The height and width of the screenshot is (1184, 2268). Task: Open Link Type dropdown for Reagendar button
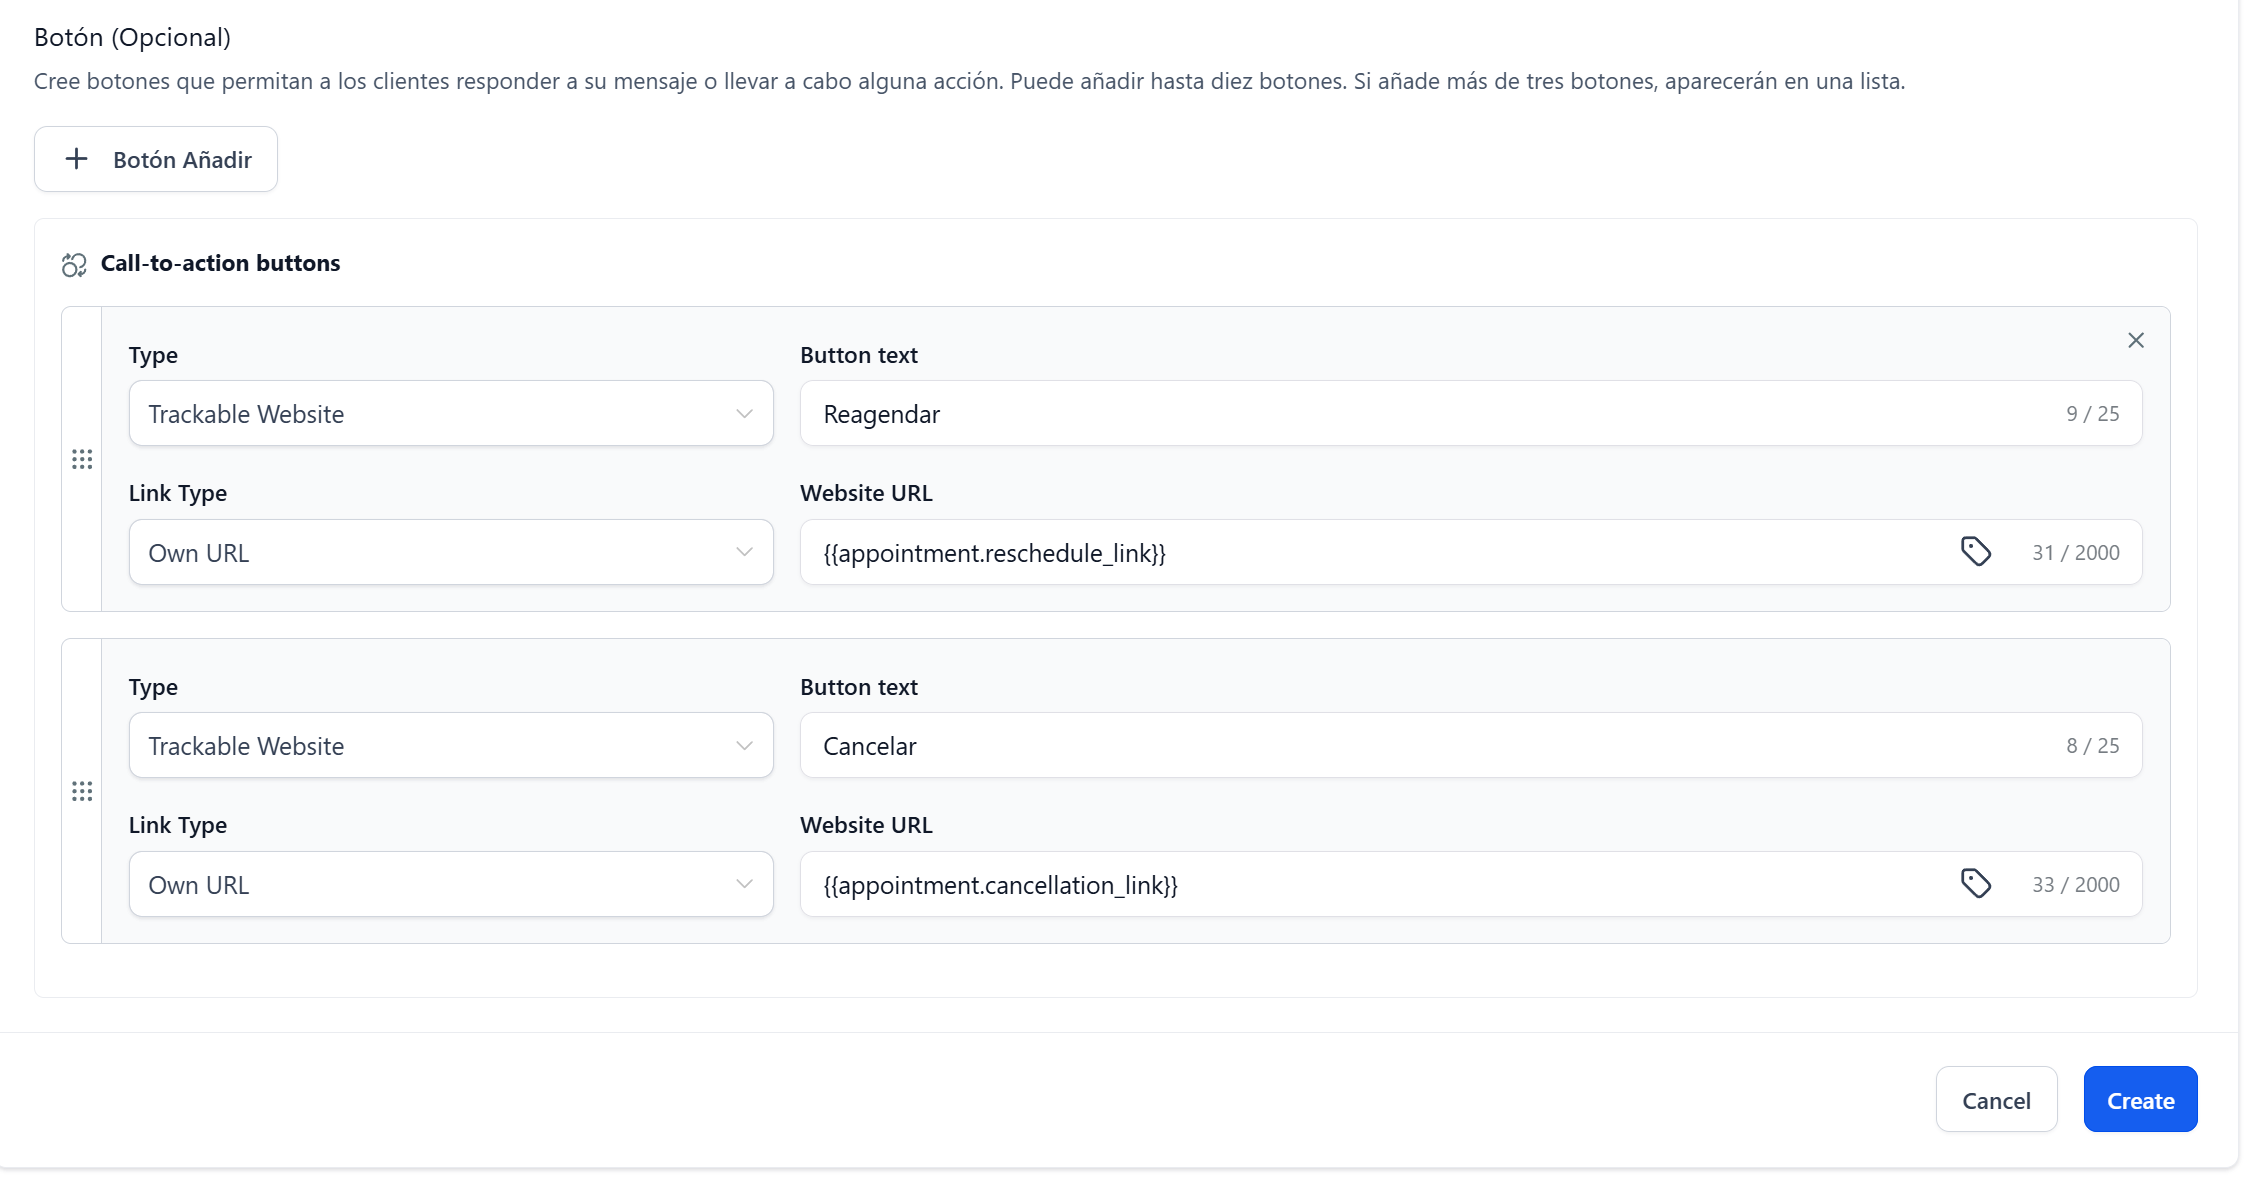[450, 552]
